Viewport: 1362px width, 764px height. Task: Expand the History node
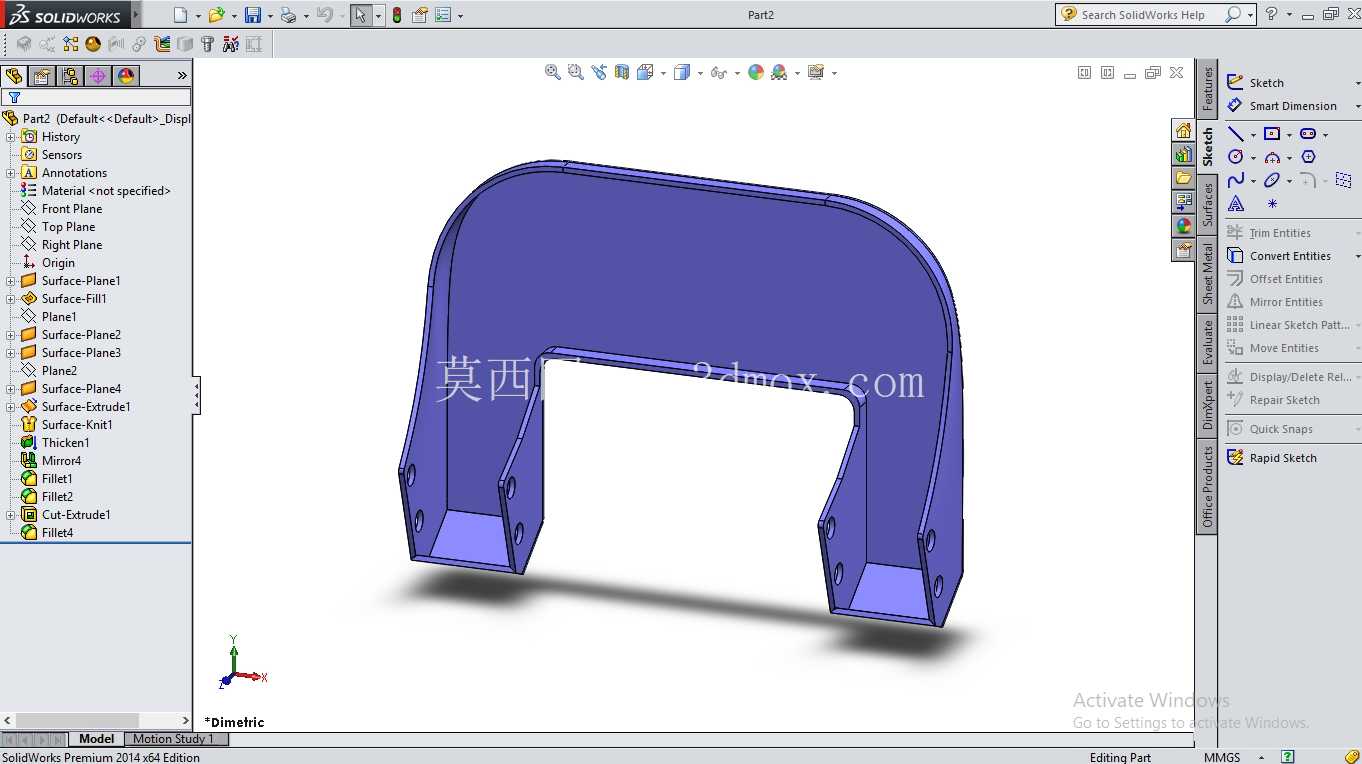click(11, 137)
